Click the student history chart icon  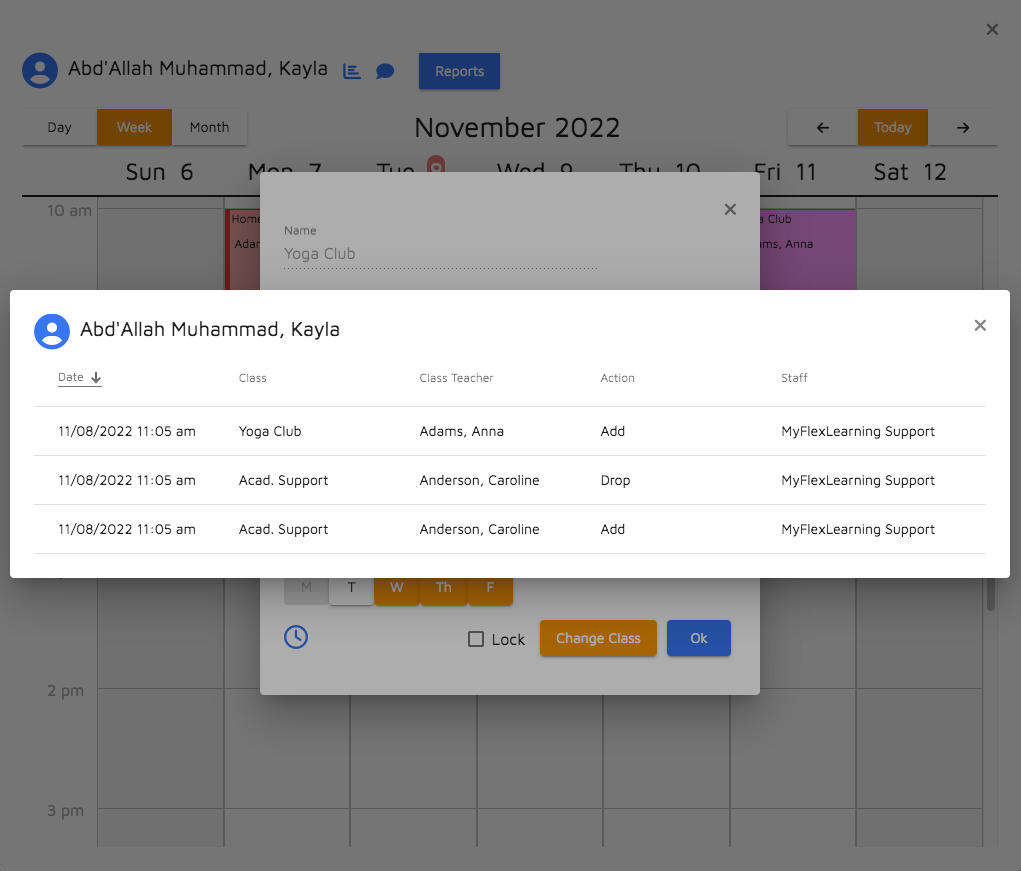click(352, 71)
